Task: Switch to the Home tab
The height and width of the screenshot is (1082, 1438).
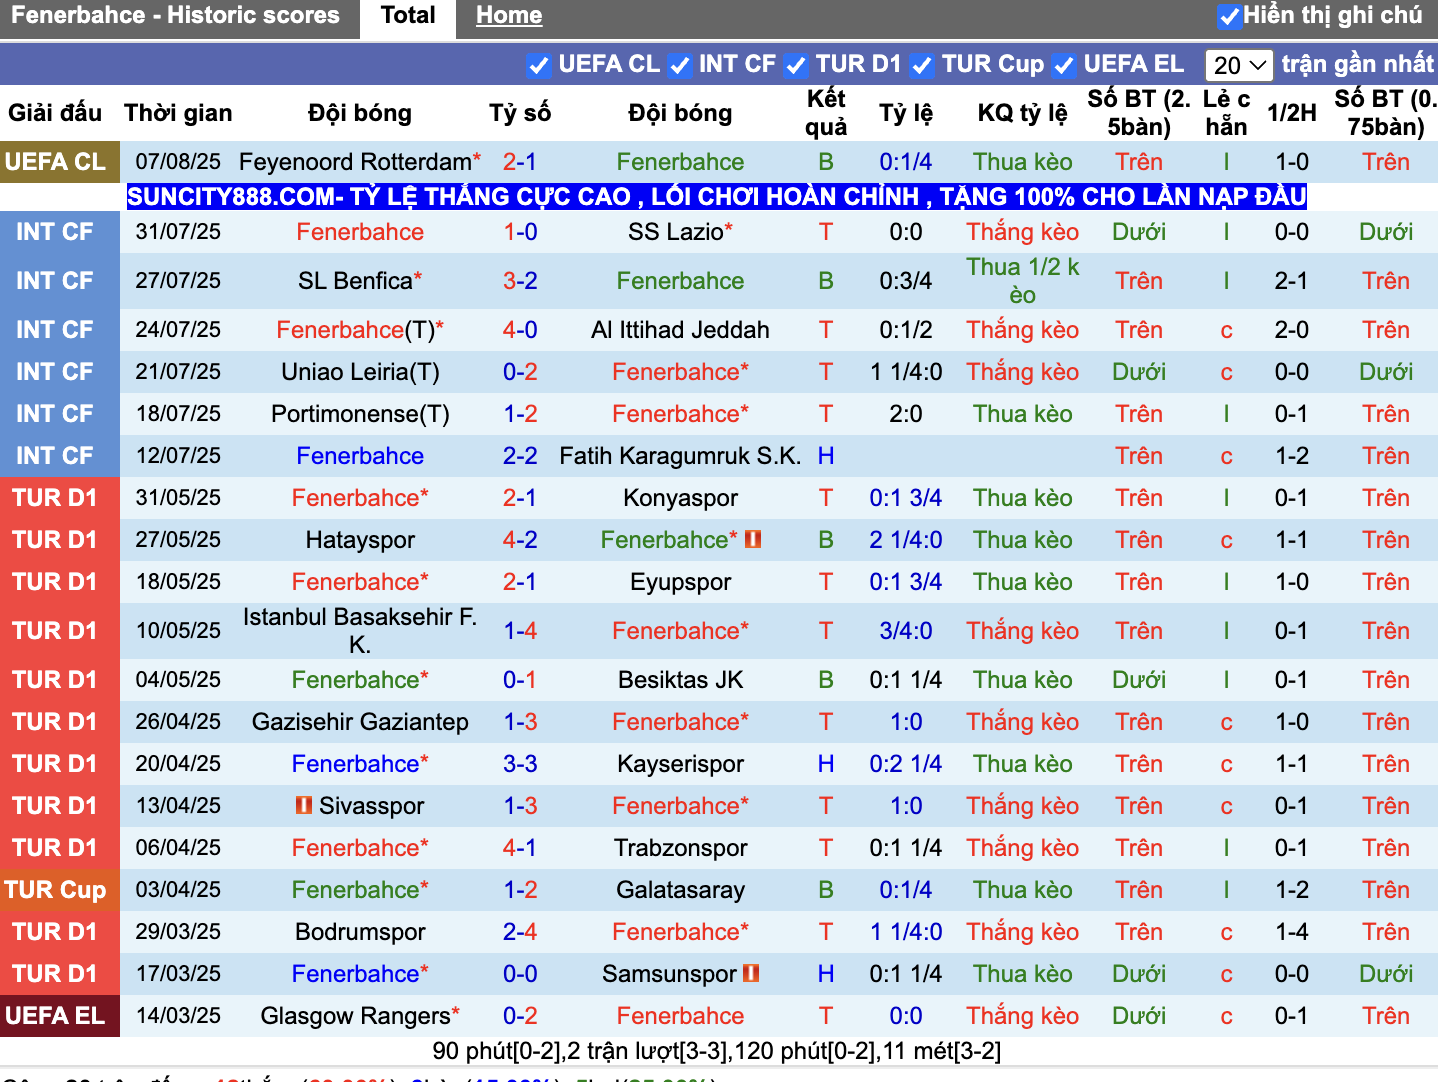Action: 509,16
